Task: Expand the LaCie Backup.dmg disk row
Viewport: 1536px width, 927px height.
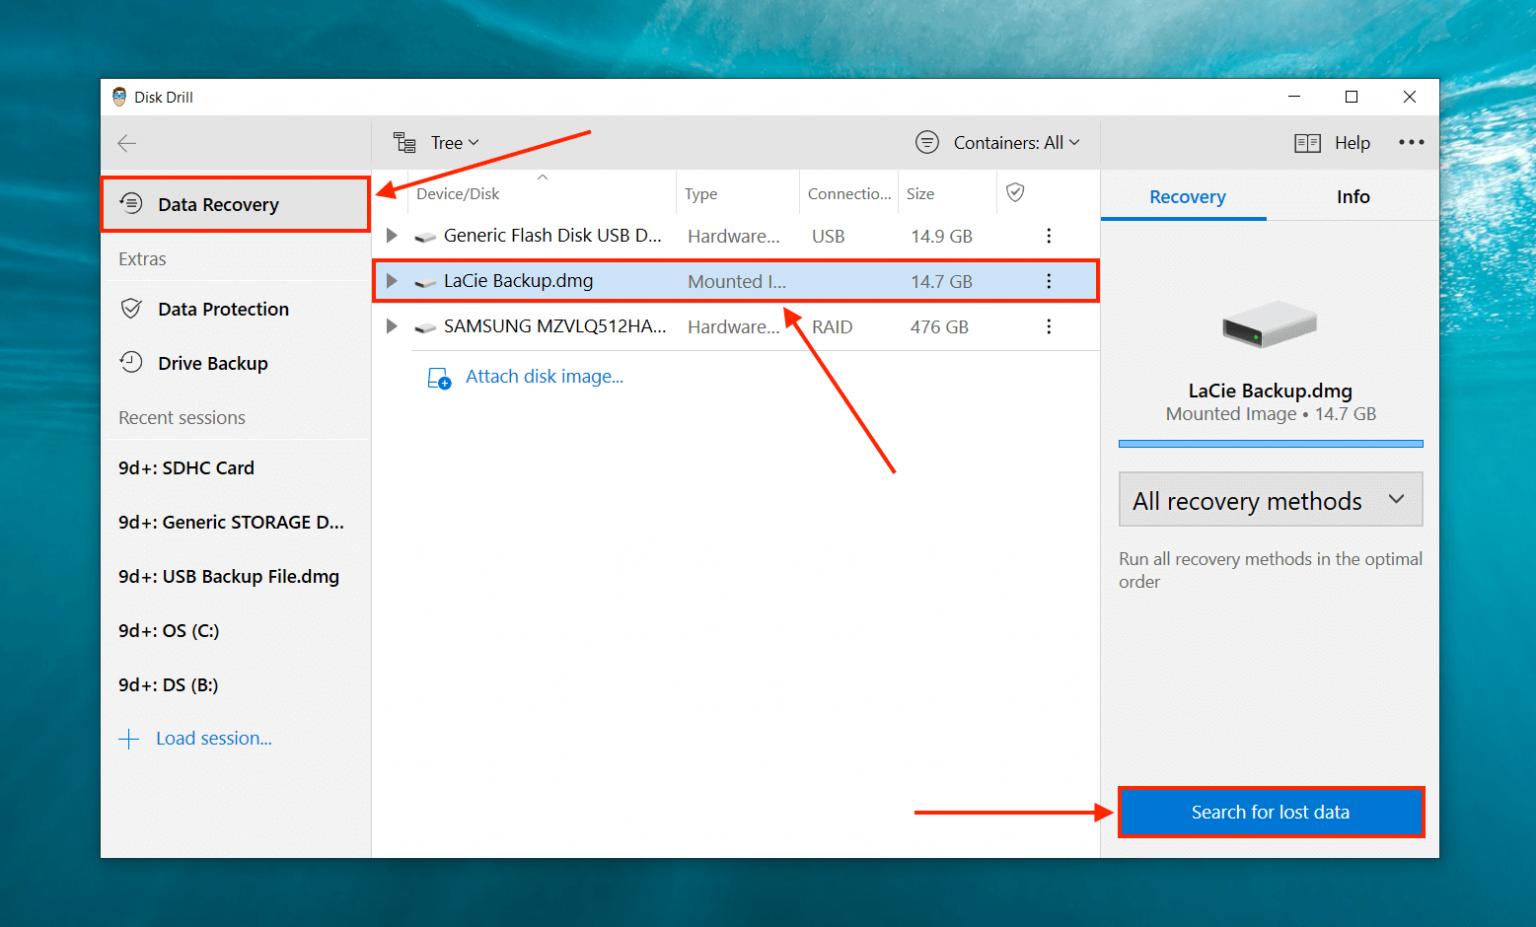Action: [390, 281]
